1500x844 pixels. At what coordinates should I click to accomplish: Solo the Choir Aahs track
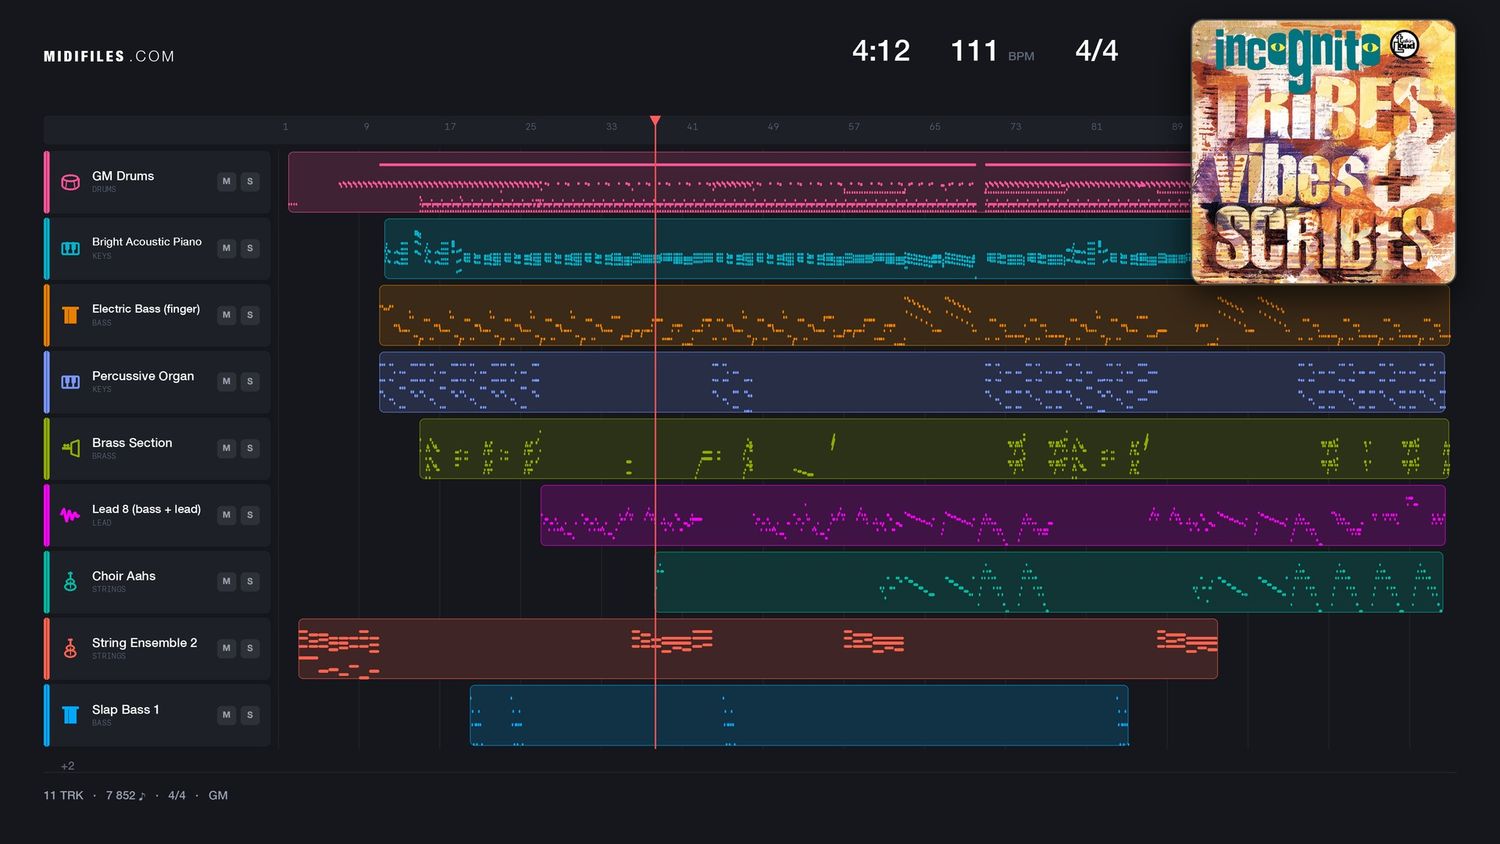click(250, 581)
